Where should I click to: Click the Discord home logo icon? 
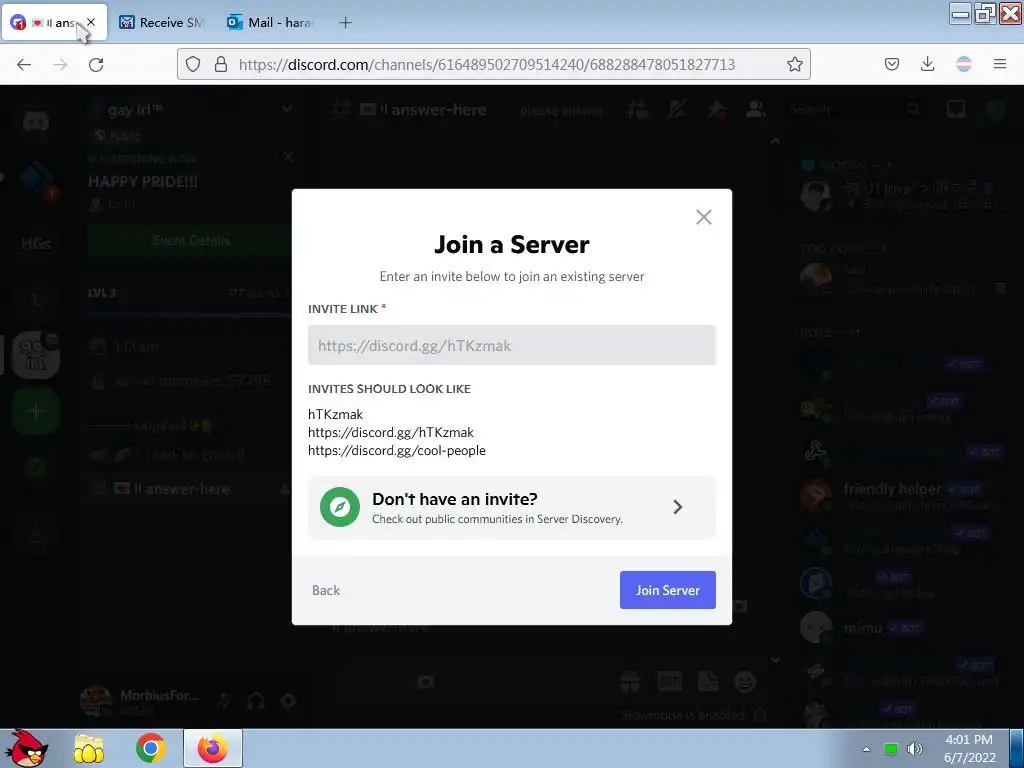[35, 121]
